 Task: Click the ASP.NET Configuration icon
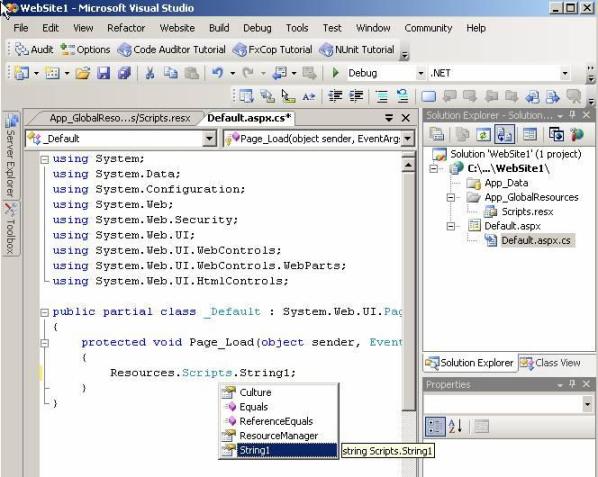tap(577, 134)
